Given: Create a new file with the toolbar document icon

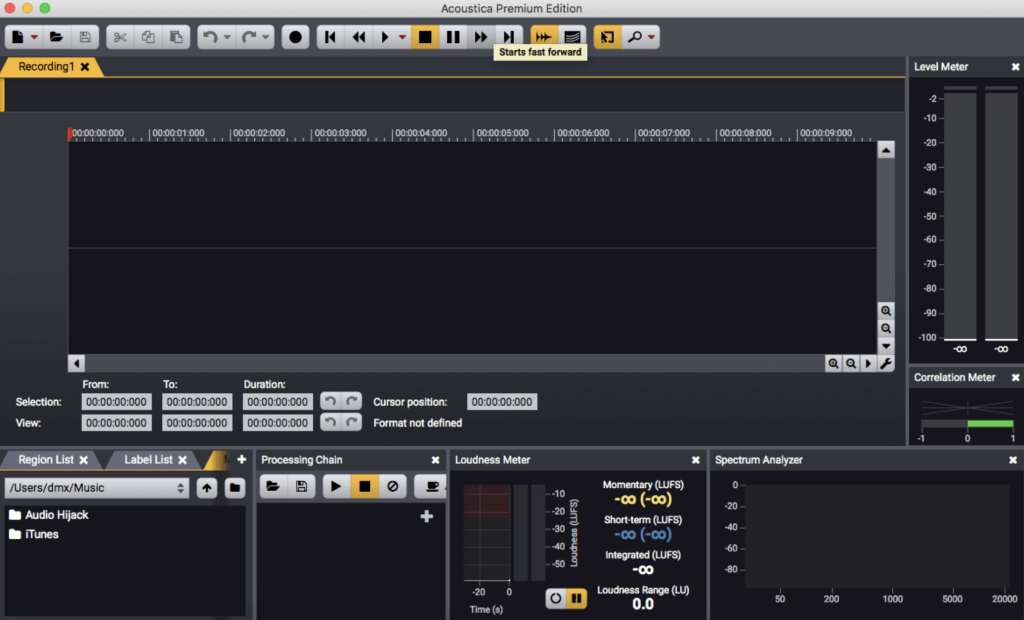Looking at the screenshot, I should pyautogui.click(x=18, y=37).
